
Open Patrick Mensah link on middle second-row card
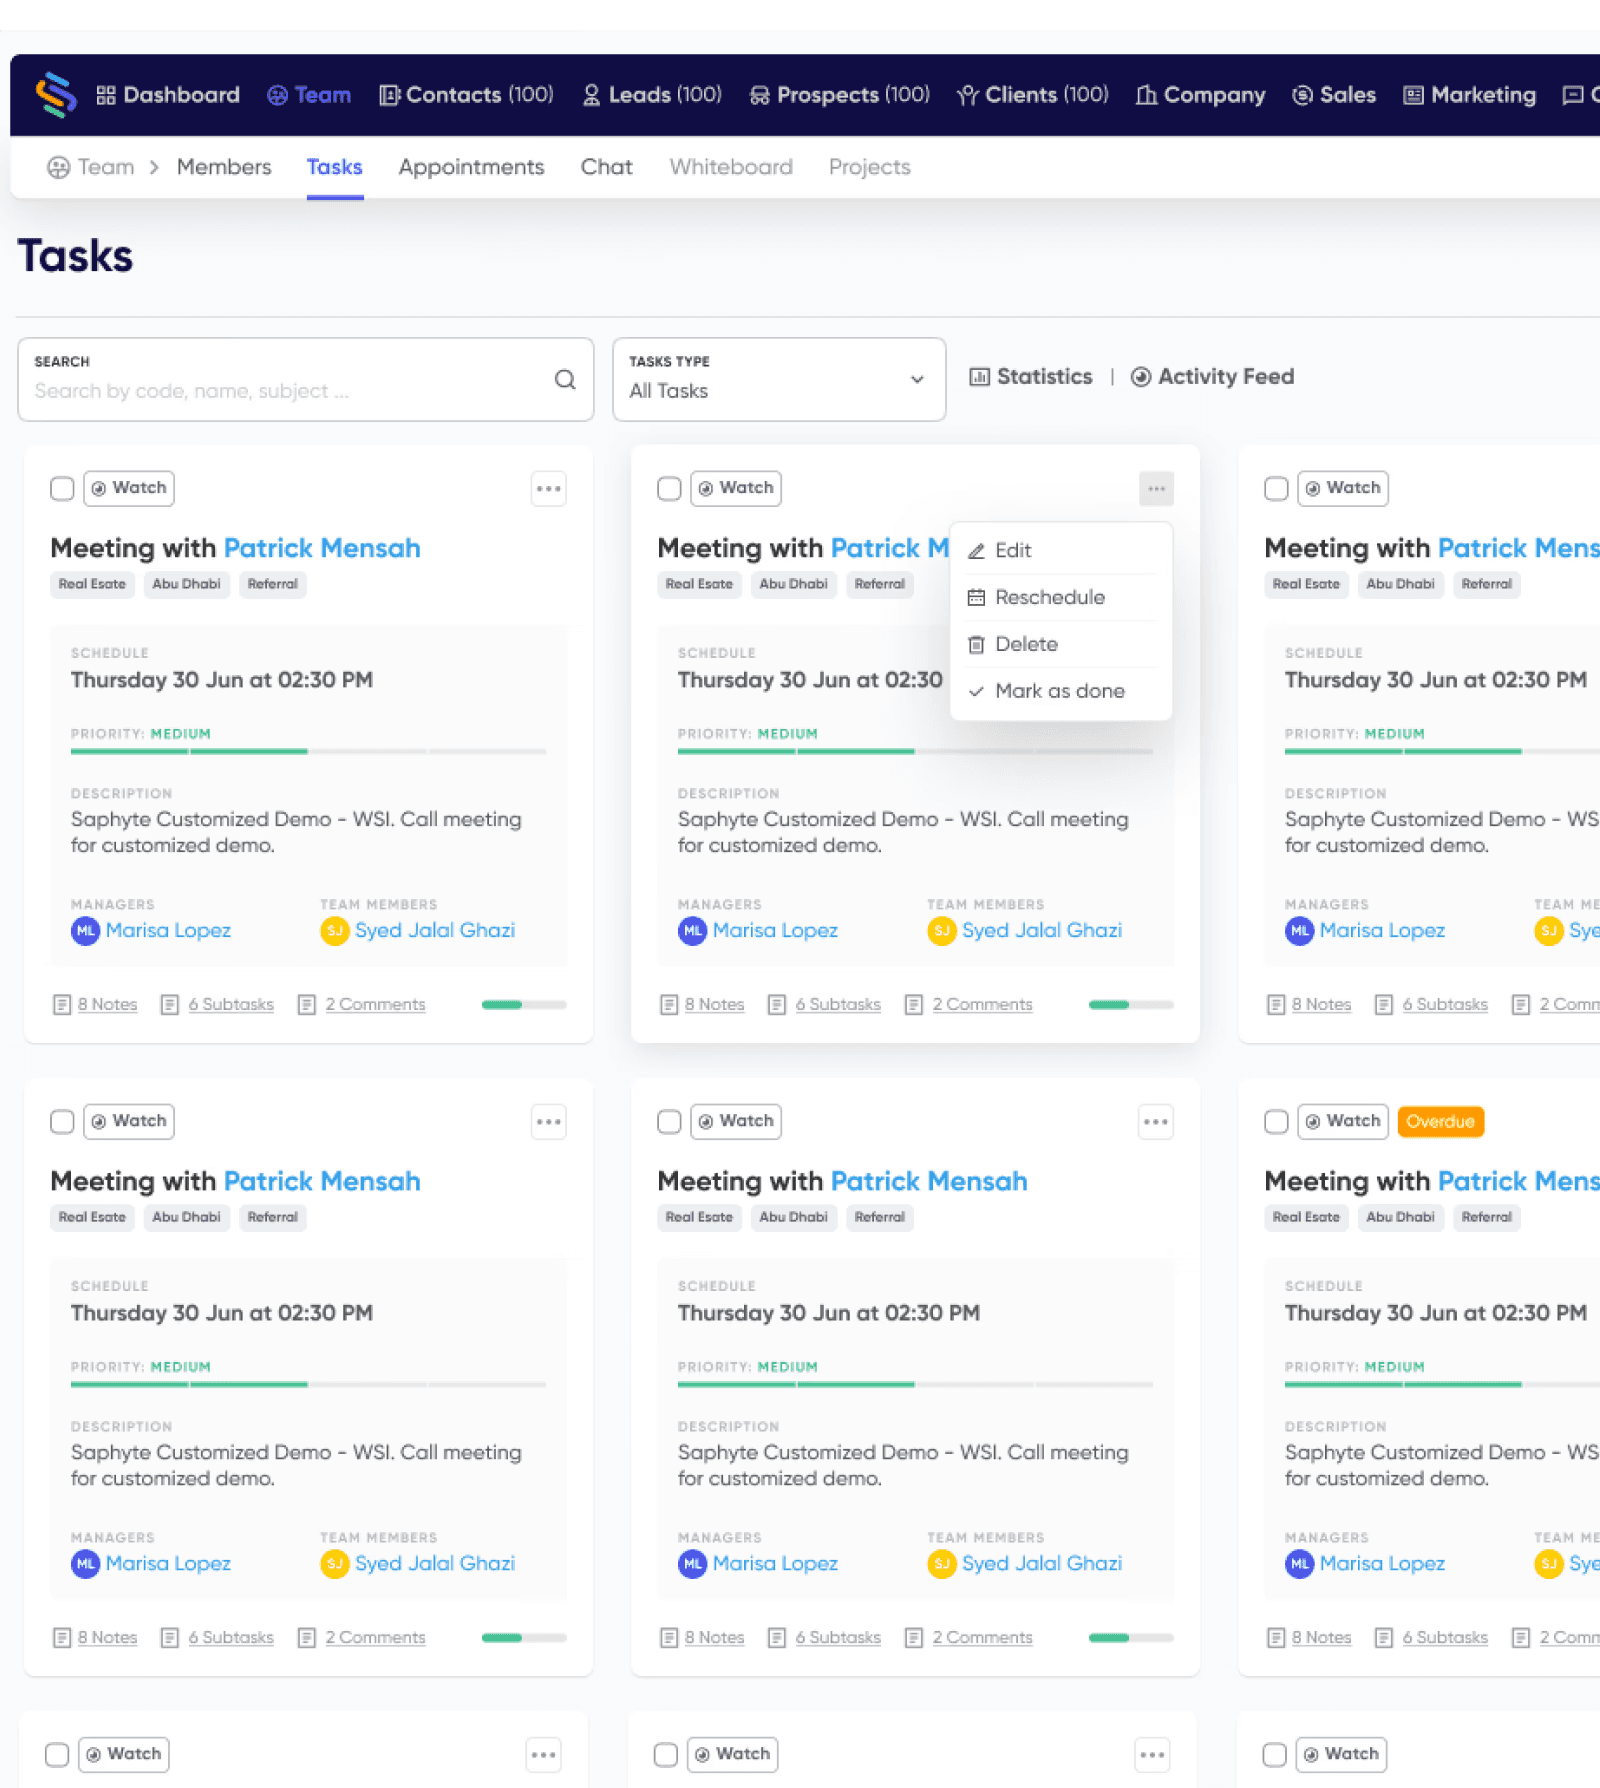click(x=929, y=1181)
